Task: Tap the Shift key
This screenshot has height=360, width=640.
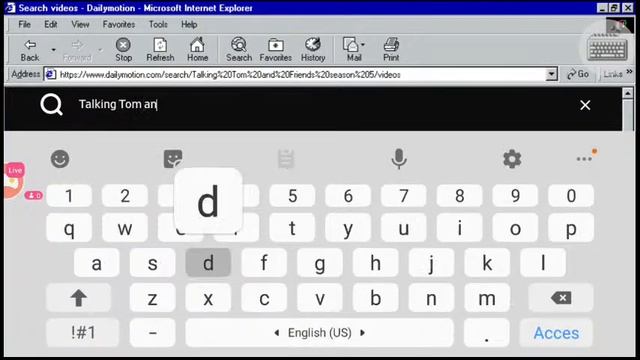Action: 78,298
